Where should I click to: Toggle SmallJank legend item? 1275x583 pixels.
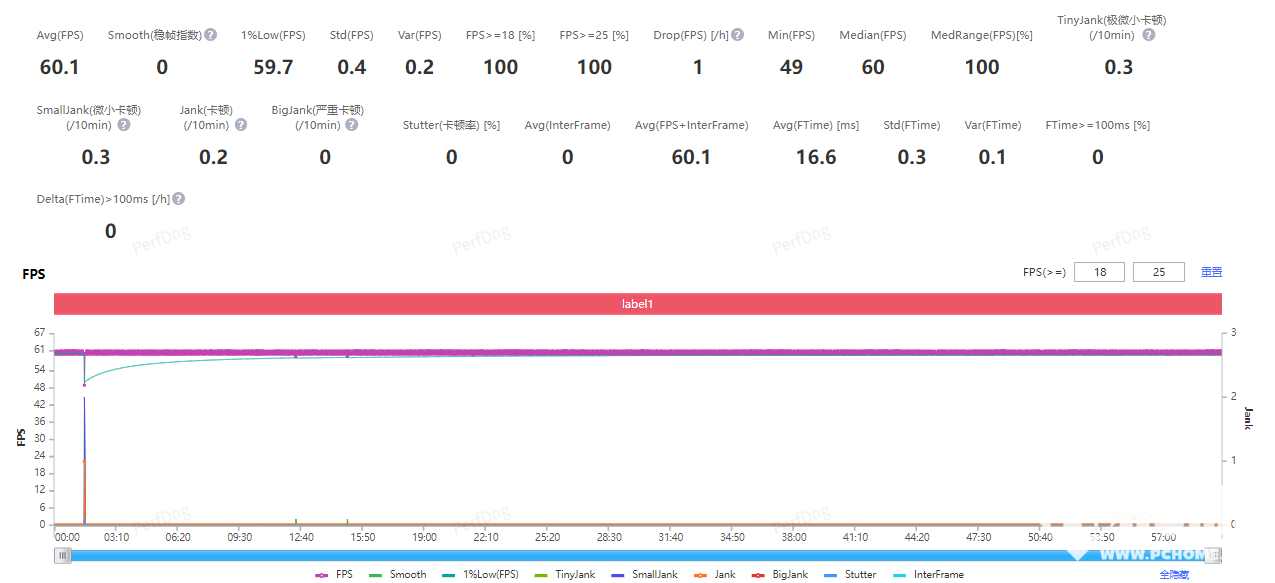(643, 575)
